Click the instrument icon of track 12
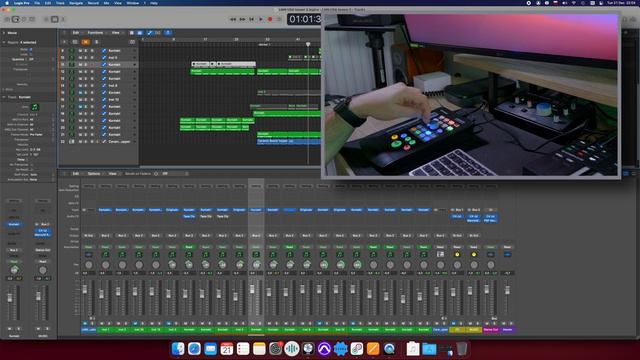640x360 pixels. click(x=72, y=71)
